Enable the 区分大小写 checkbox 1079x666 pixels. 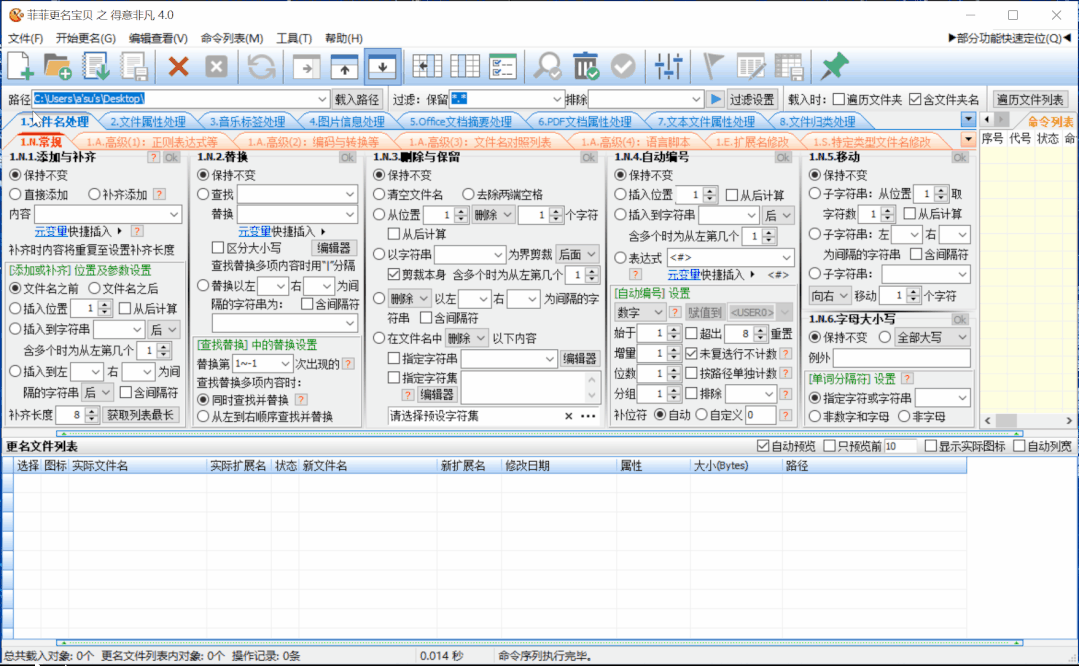point(218,248)
